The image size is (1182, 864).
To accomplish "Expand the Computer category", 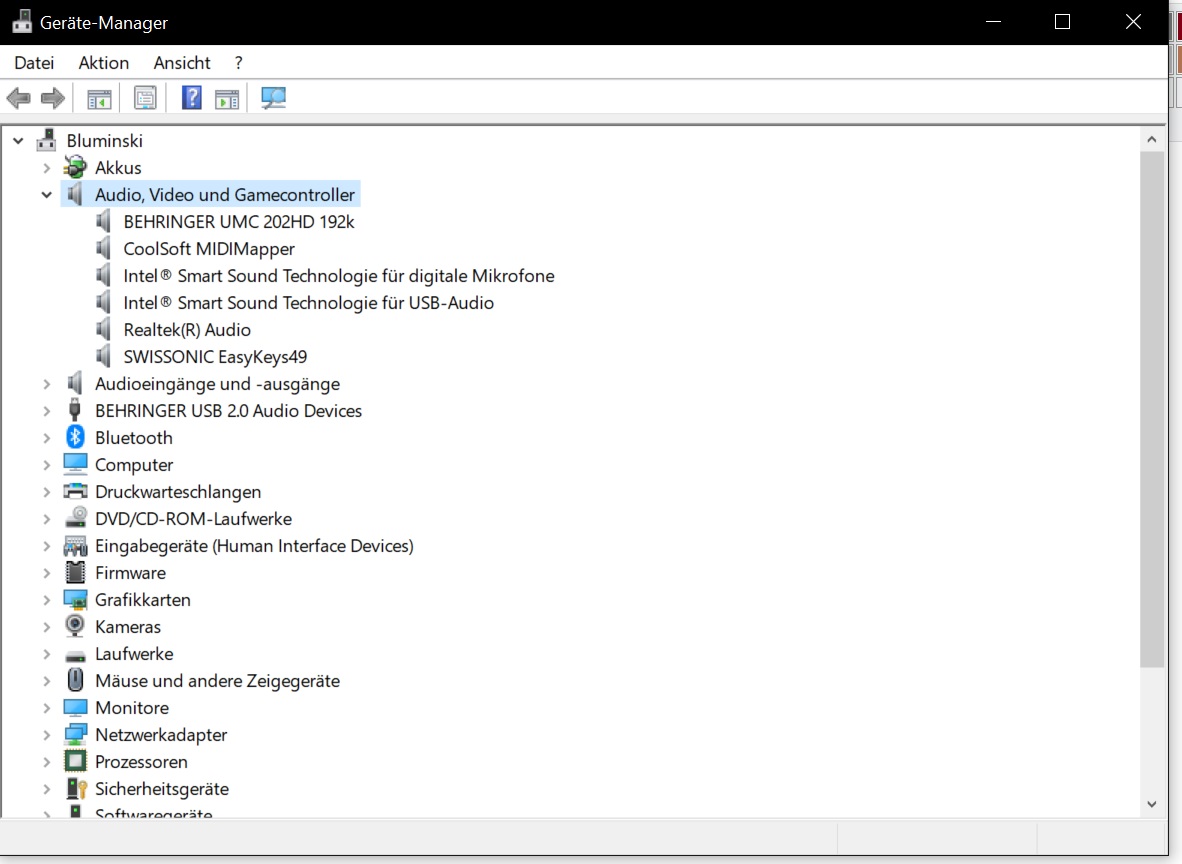I will (x=47, y=465).
